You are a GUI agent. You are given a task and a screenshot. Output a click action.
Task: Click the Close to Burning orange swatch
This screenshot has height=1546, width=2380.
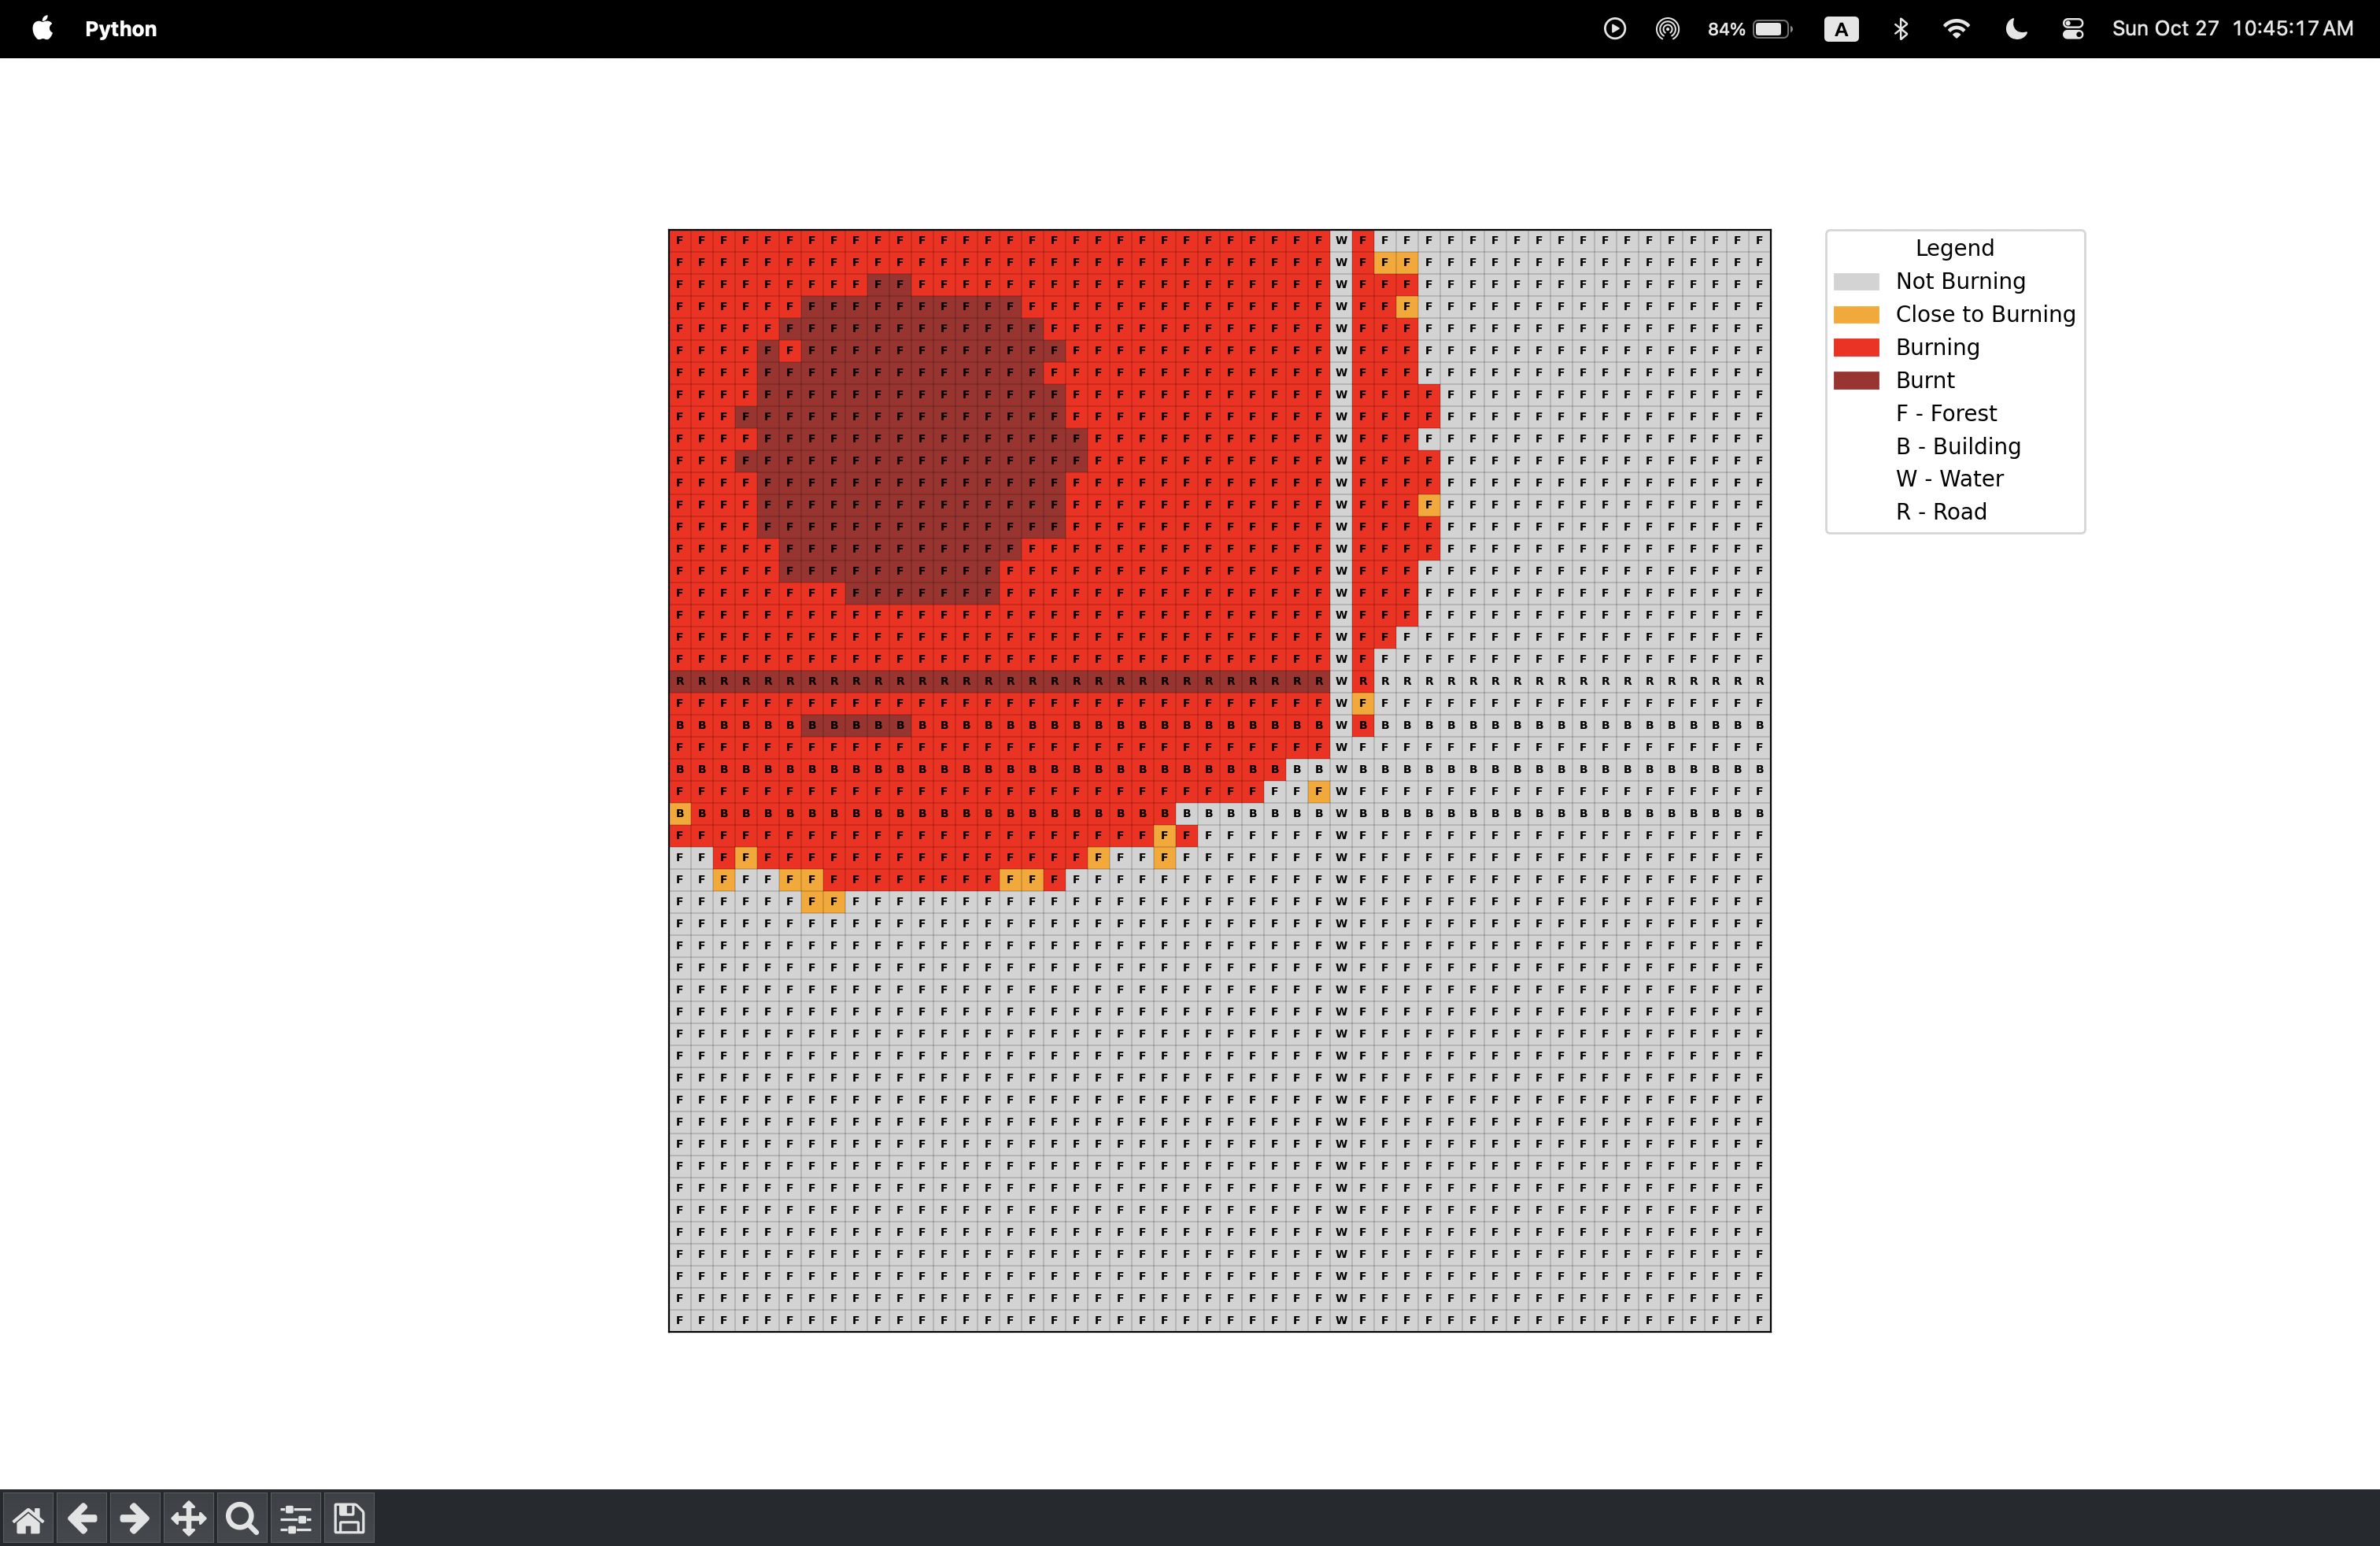click(x=1856, y=314)
